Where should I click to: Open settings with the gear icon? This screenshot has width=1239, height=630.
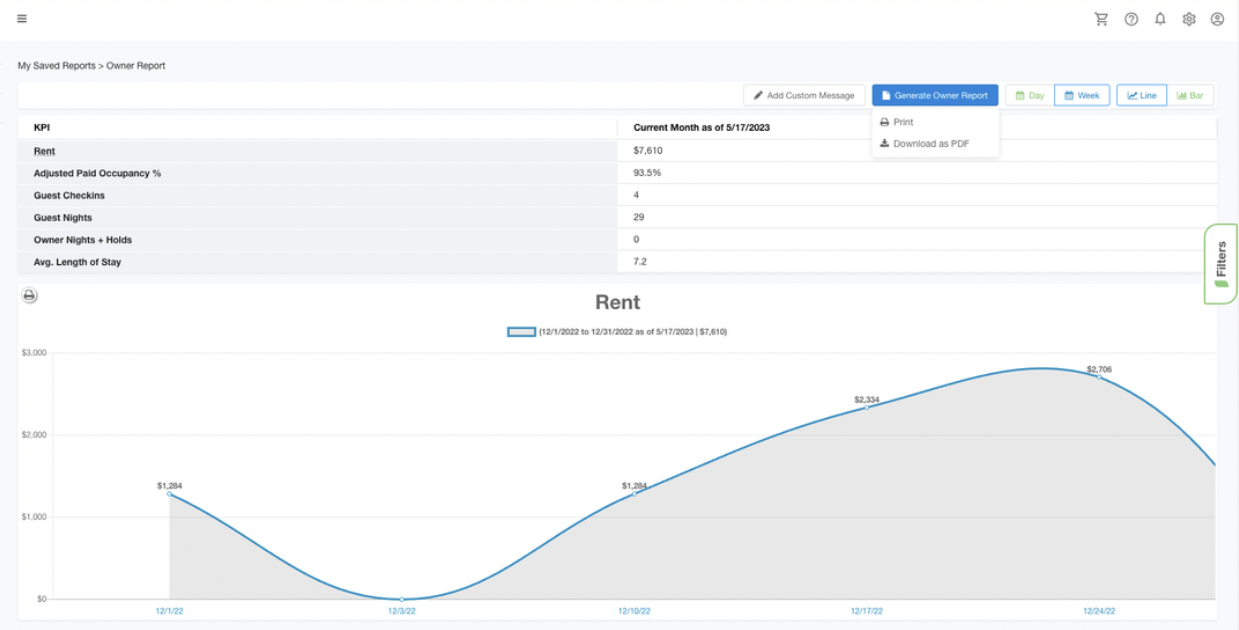(1189, 19)
